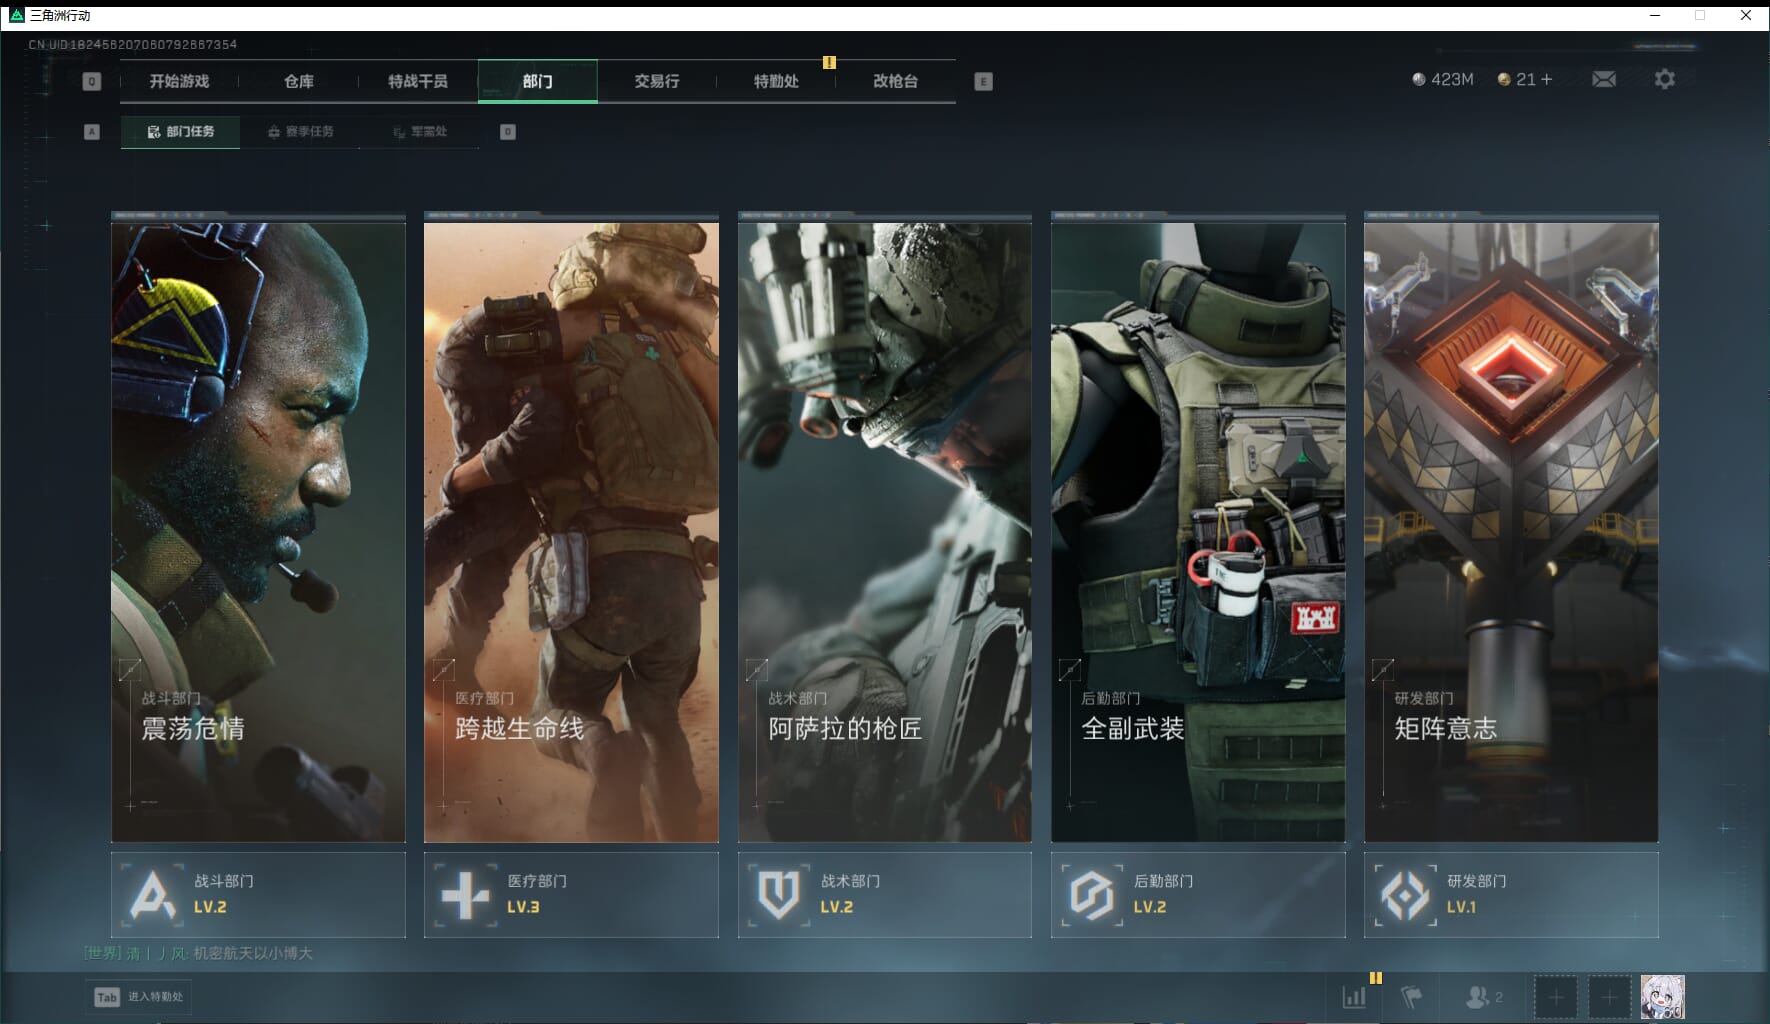This screenshot has height=1024, width=1770.
Task: Open the 全副武装 logistics department card
Action: tap(1197, 530)
